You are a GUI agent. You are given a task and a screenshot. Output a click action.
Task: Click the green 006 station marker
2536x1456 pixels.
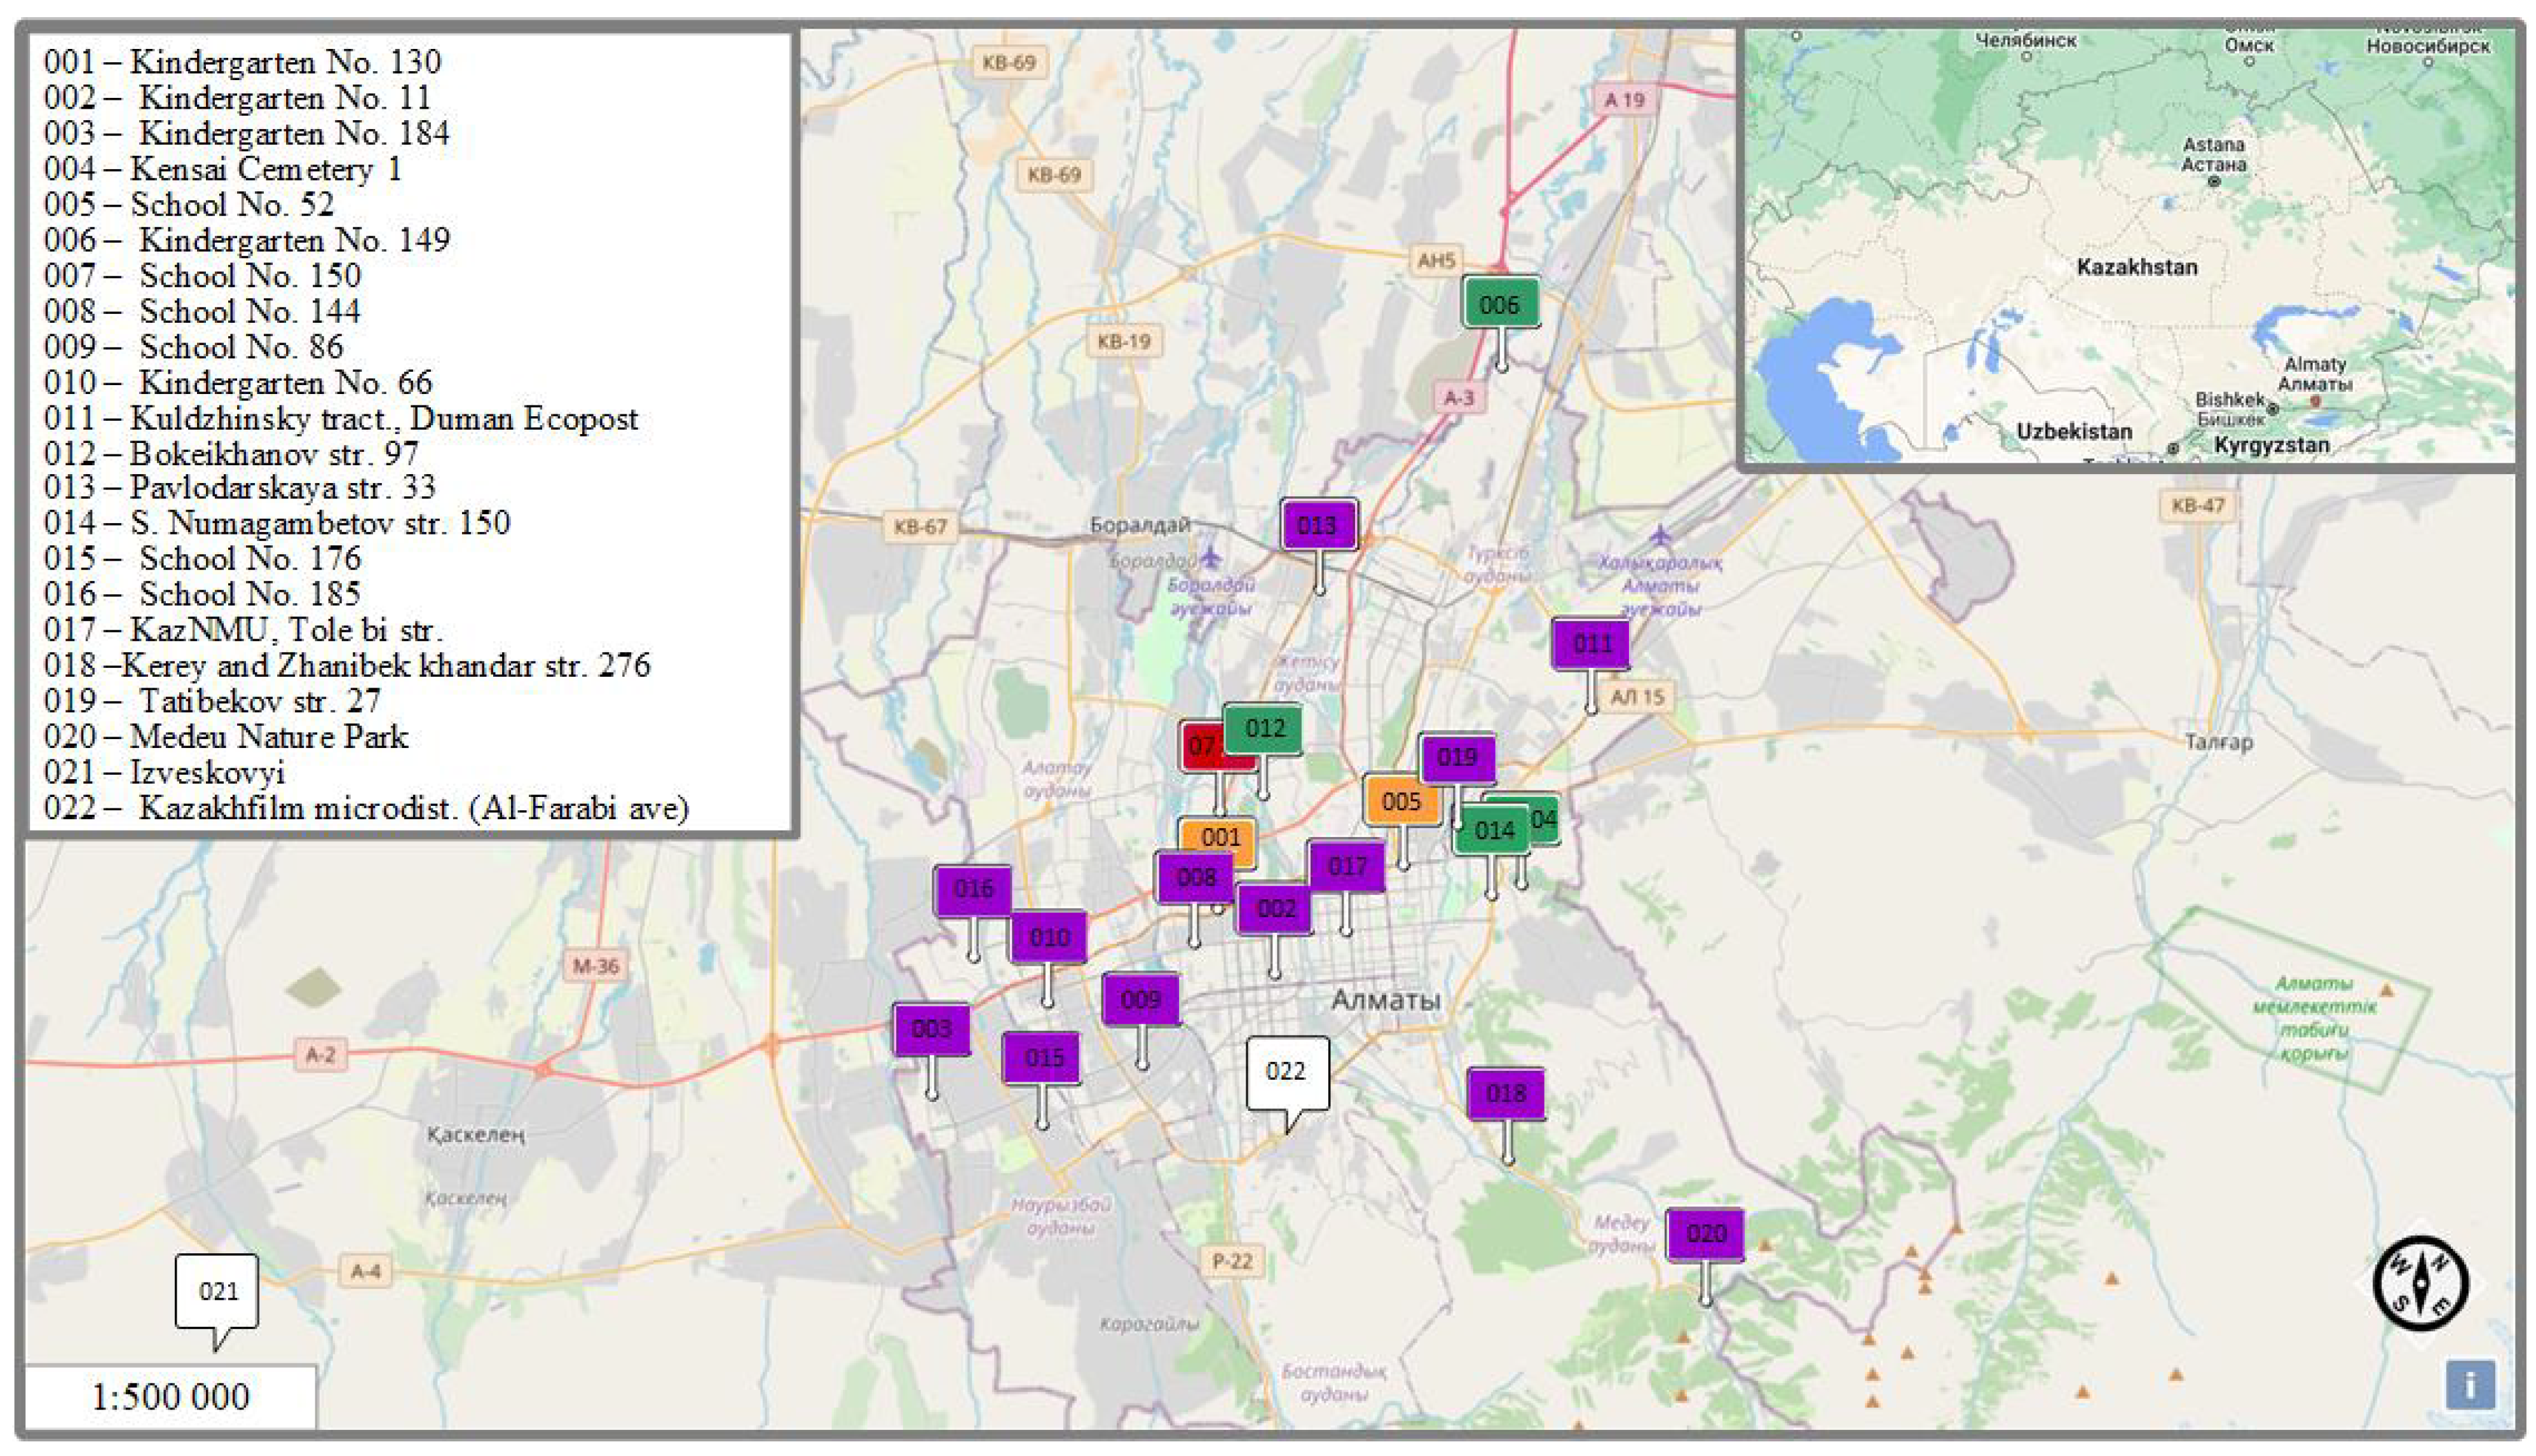point(1499,304)
